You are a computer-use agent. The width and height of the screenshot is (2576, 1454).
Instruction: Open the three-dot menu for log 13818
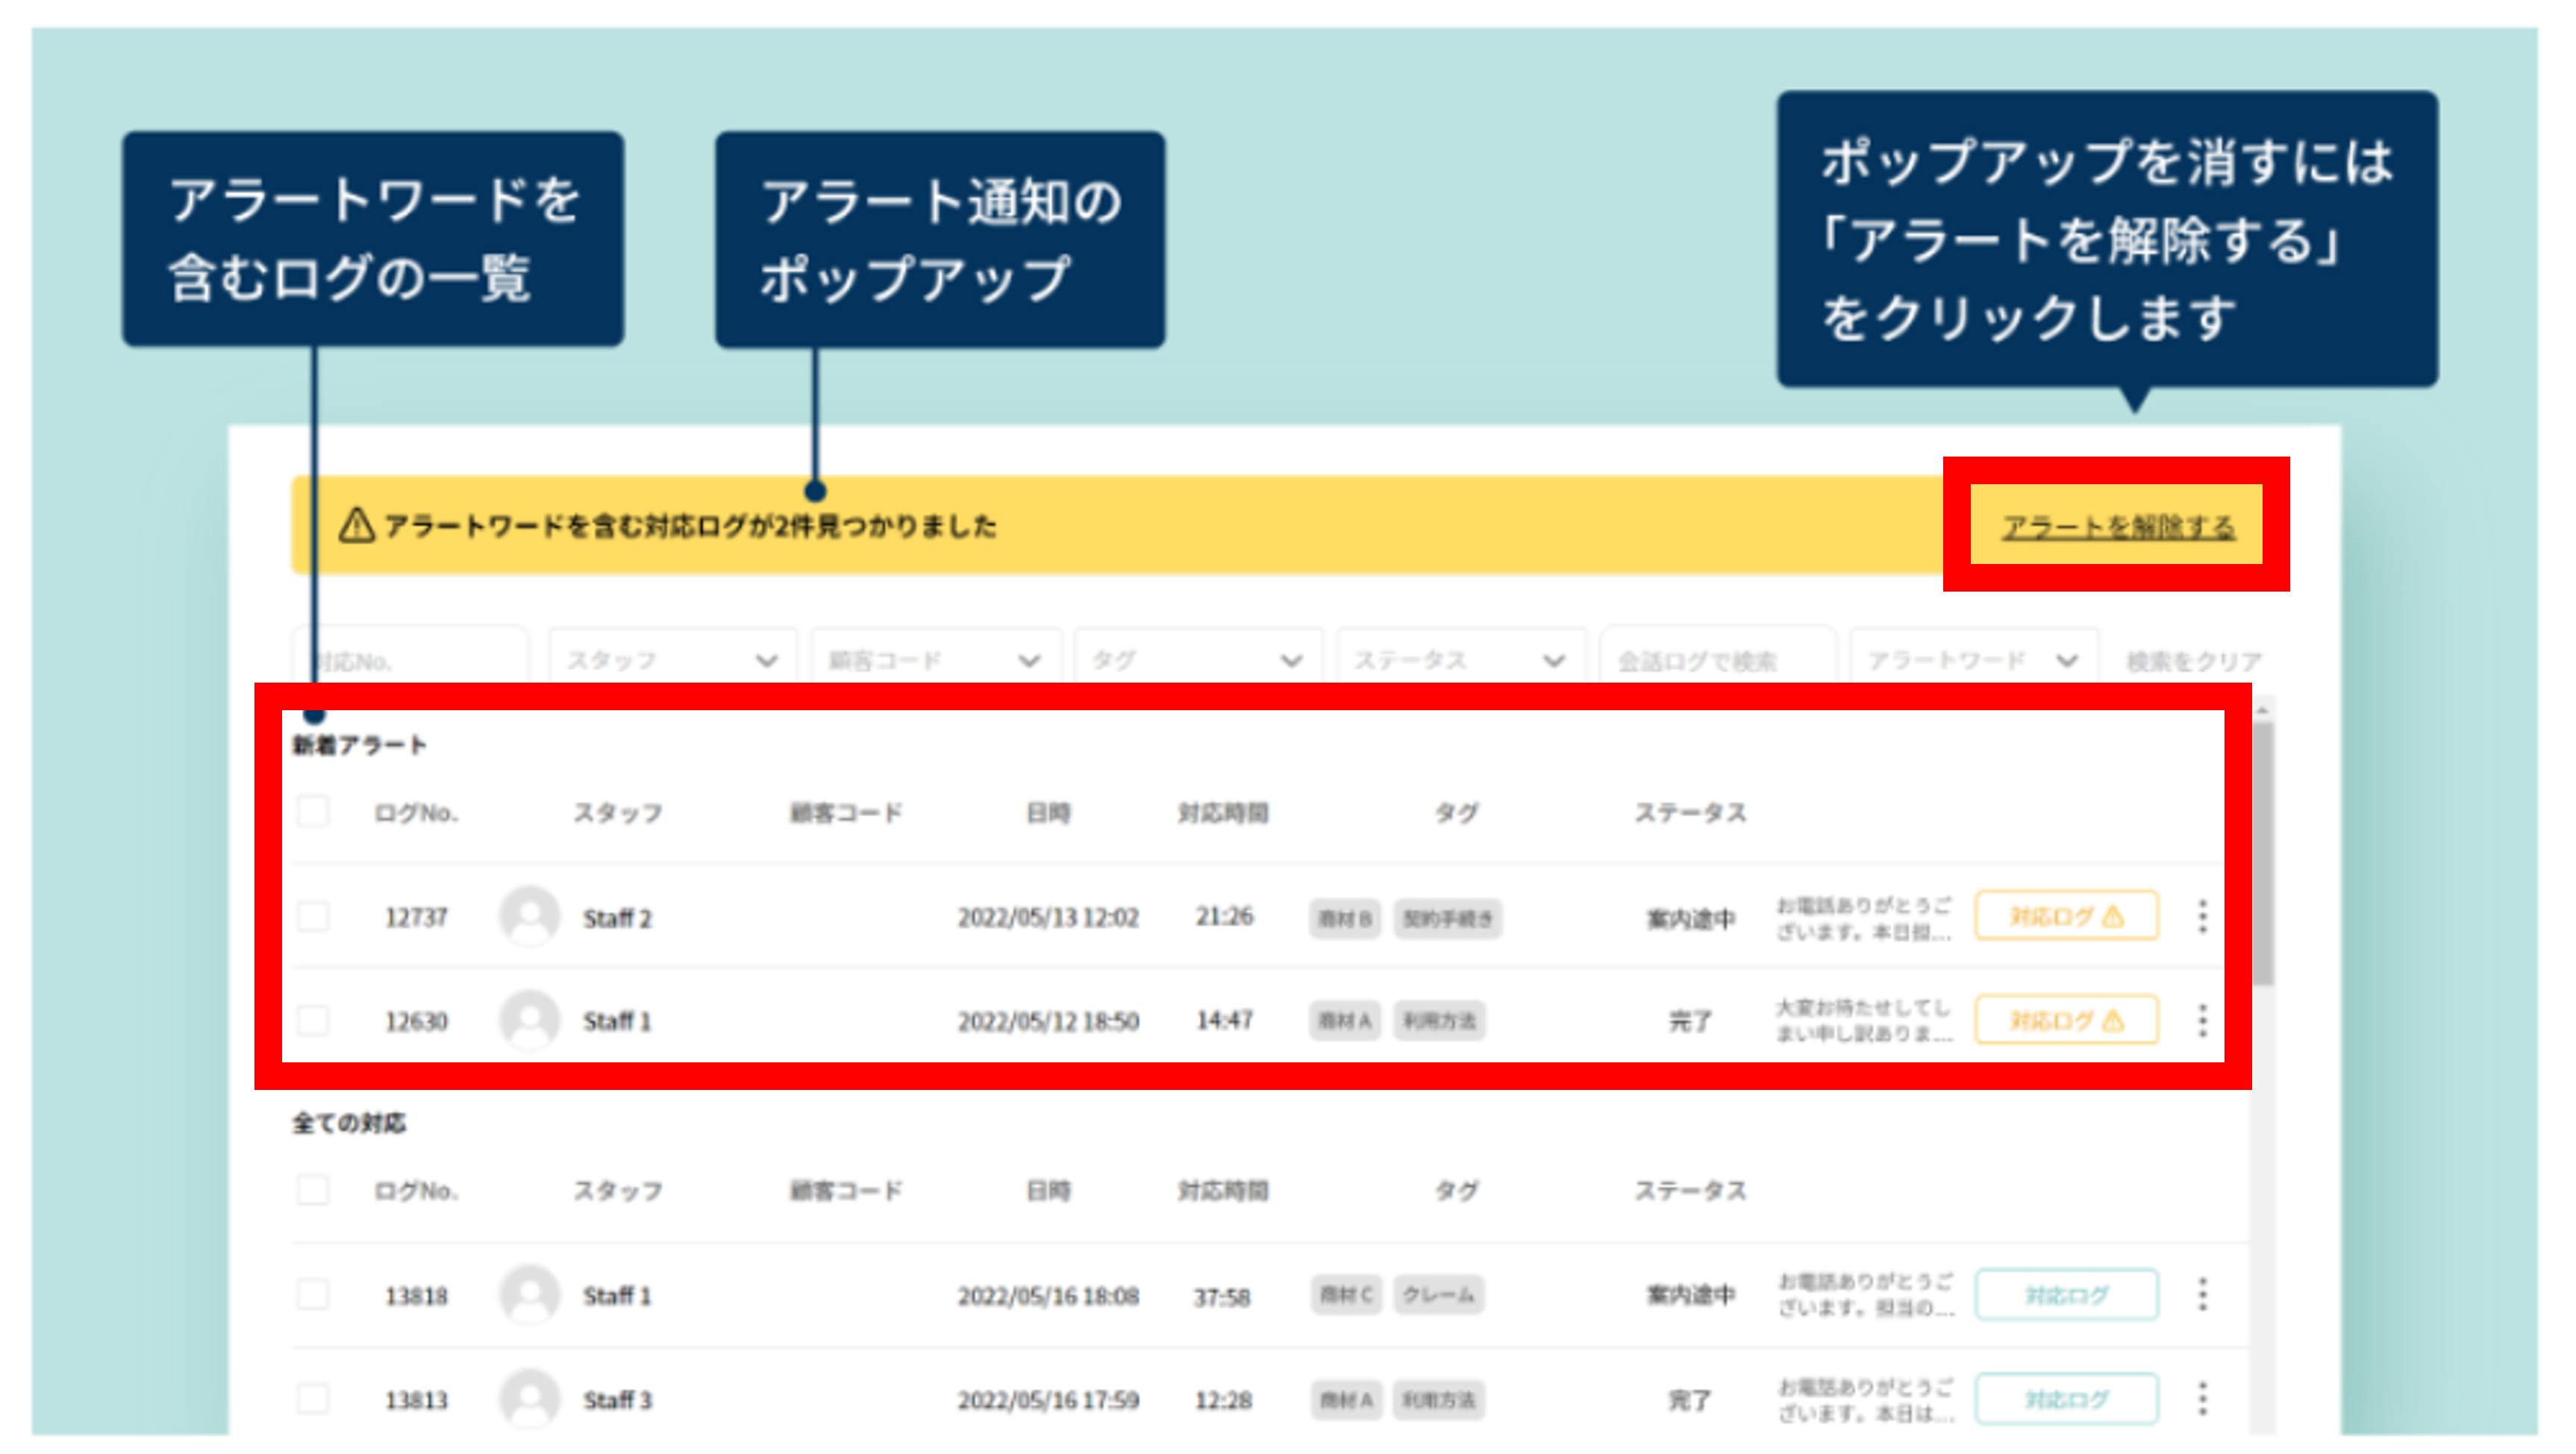[2202, 1294]
